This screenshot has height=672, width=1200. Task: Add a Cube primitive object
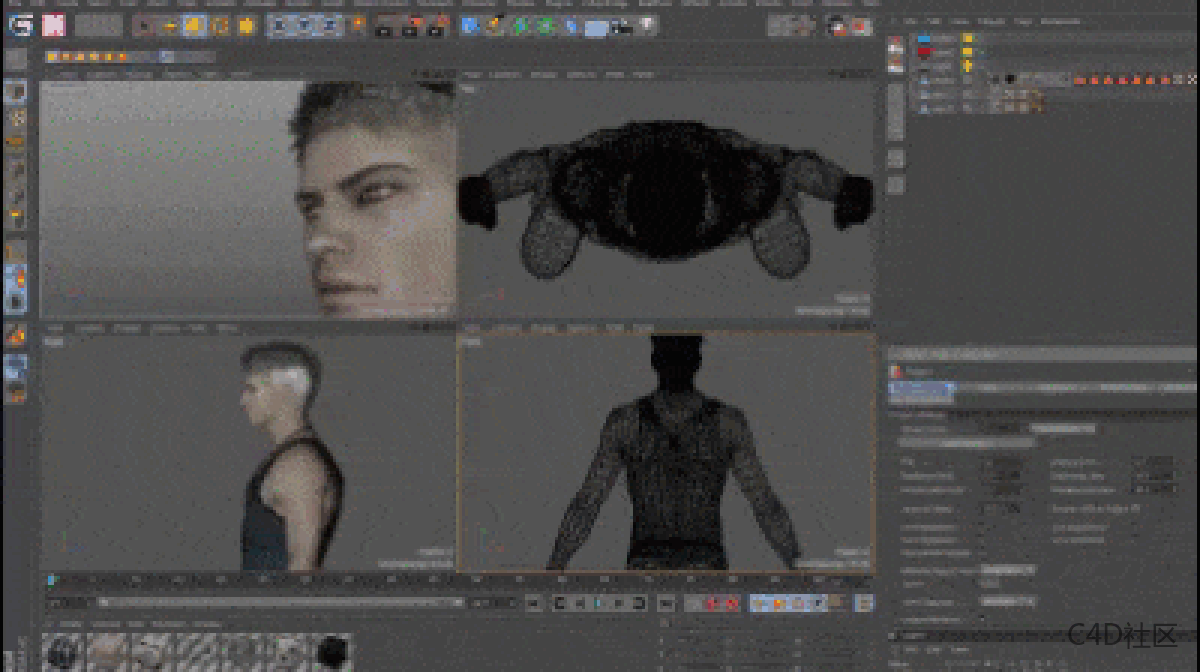470,25
